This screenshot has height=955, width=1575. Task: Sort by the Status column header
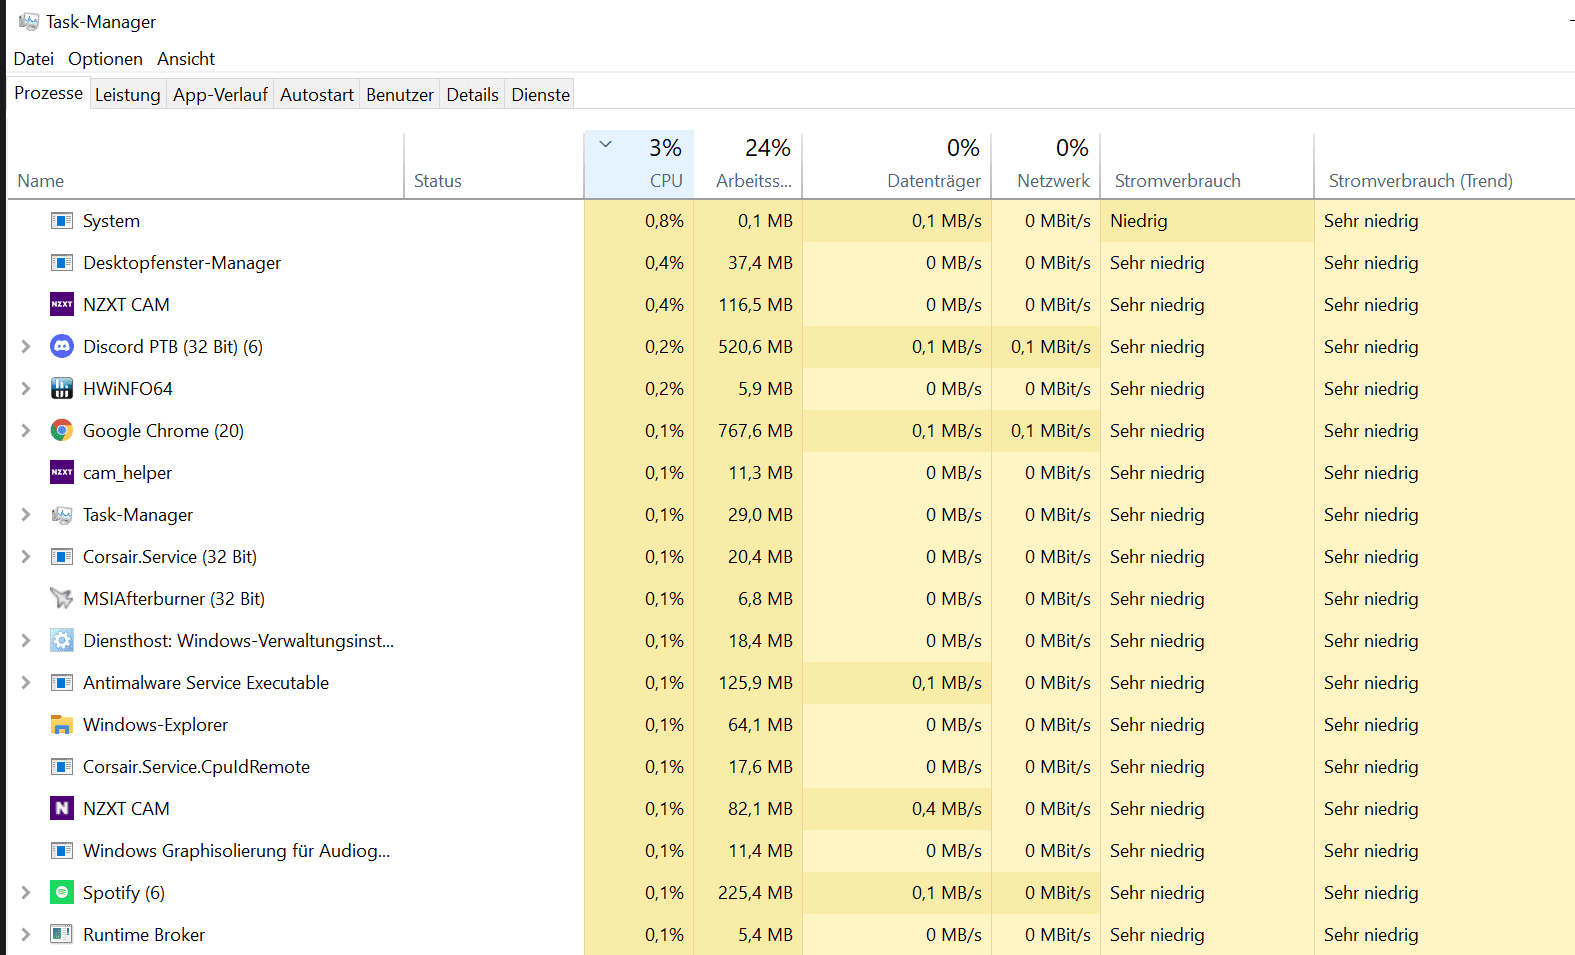click(494, 166)
